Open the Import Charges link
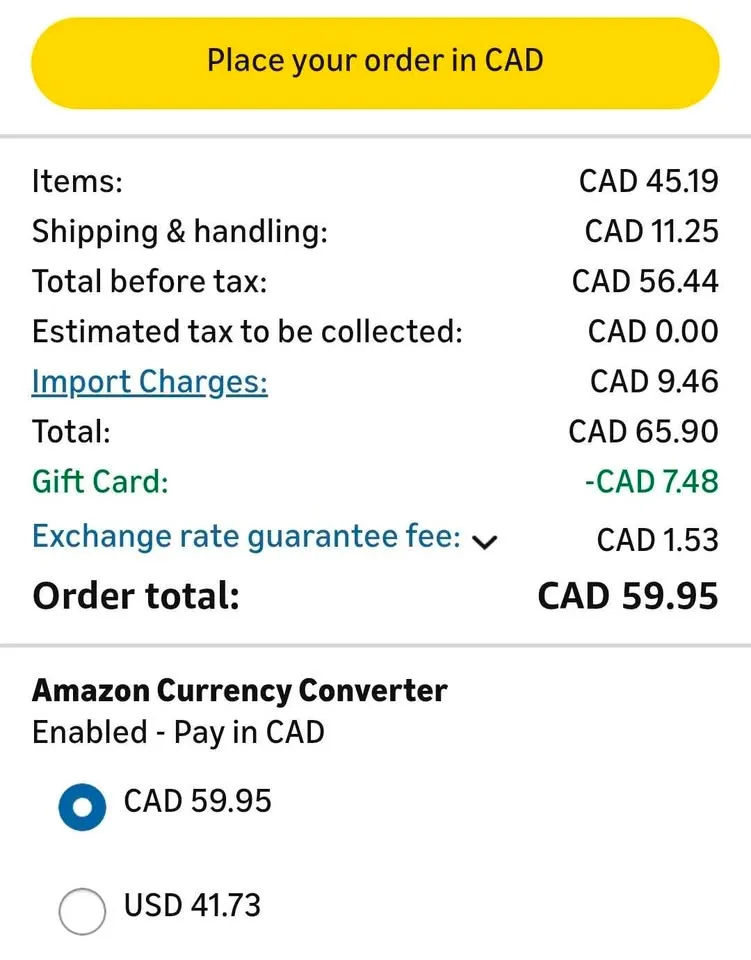 pos(150,382)
